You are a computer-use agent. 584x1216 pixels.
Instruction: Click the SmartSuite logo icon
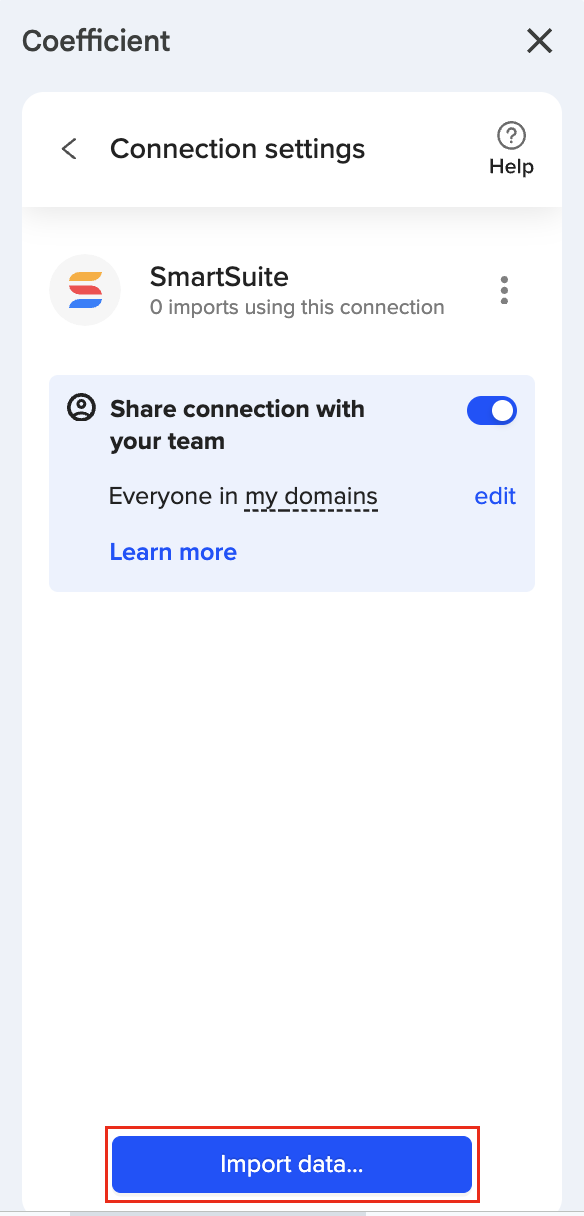pyautogui.click(x=85, y=290)
